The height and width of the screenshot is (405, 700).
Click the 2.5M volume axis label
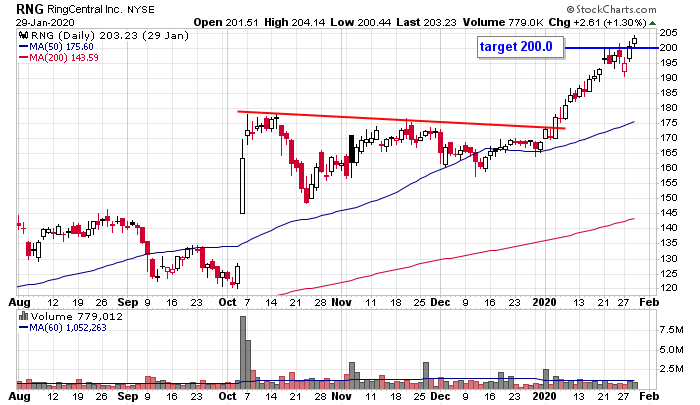(671, 369)
